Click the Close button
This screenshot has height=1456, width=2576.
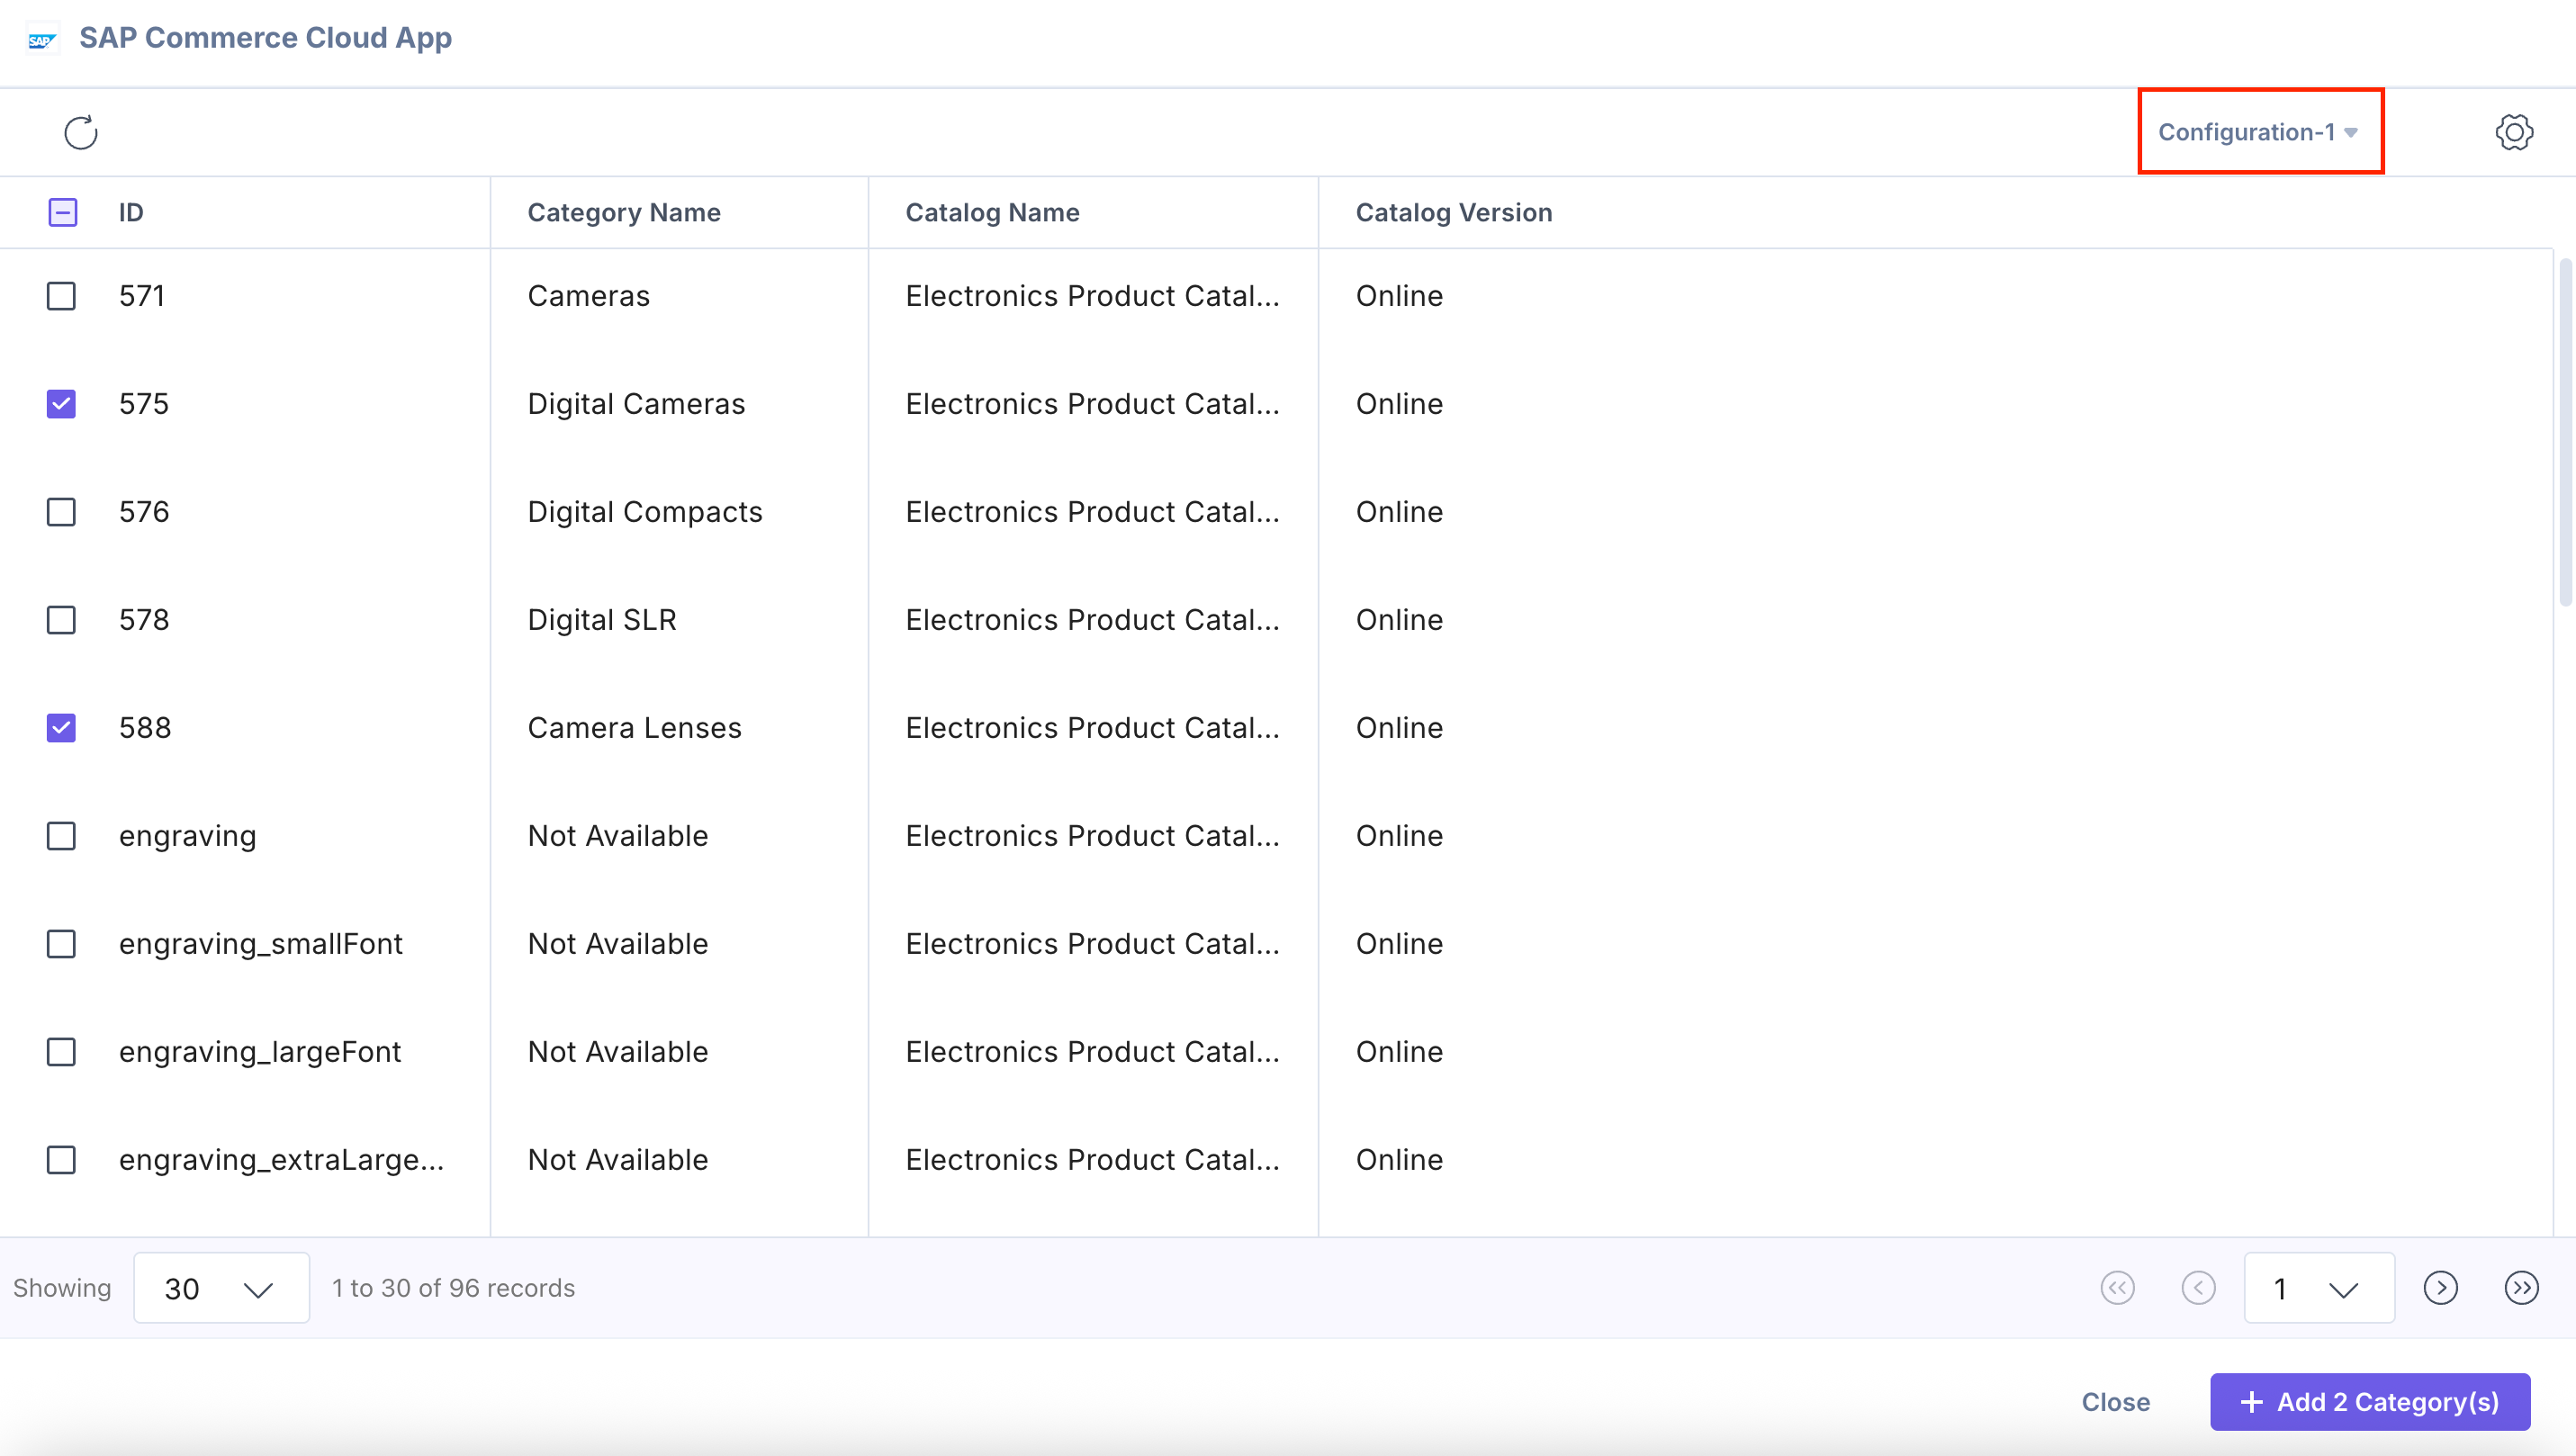pos(2115,1402)
